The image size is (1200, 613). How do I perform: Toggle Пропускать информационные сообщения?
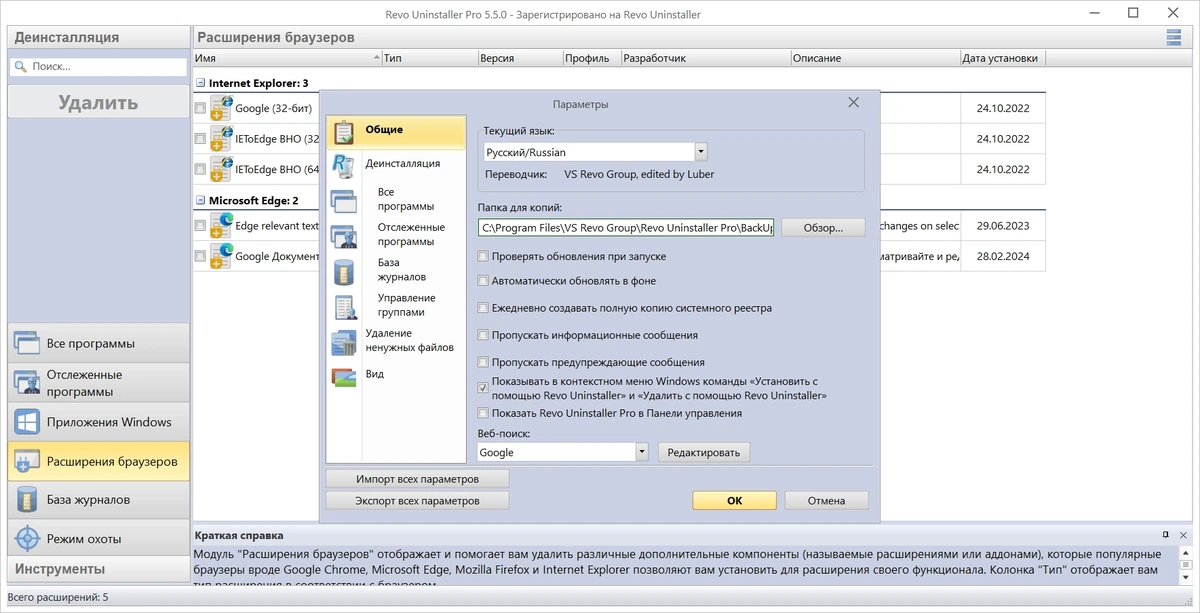[483, 335]
